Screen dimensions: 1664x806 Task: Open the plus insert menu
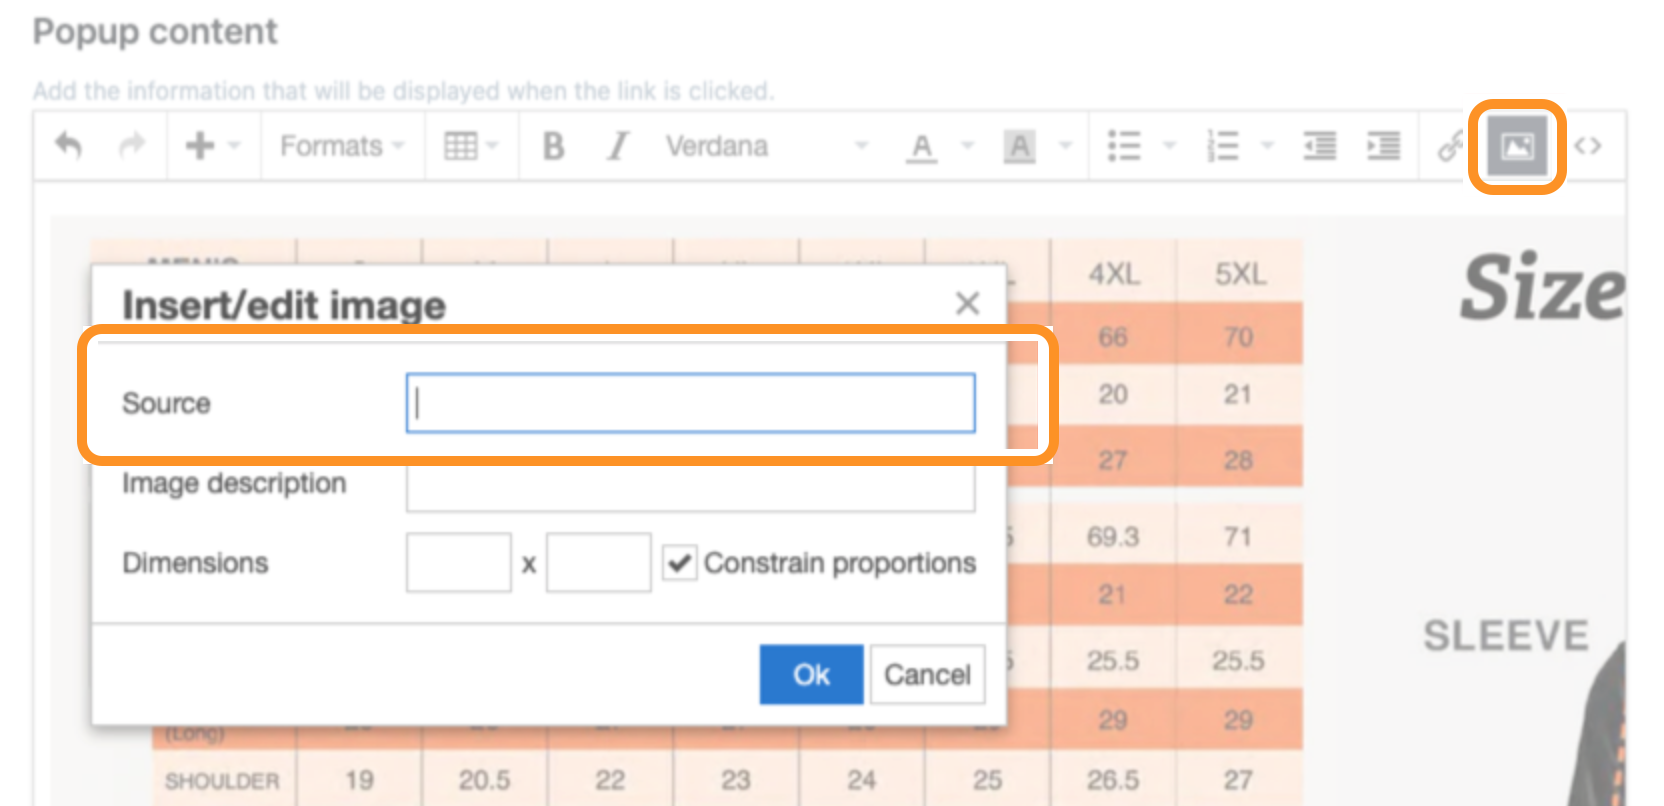[212, 146]
